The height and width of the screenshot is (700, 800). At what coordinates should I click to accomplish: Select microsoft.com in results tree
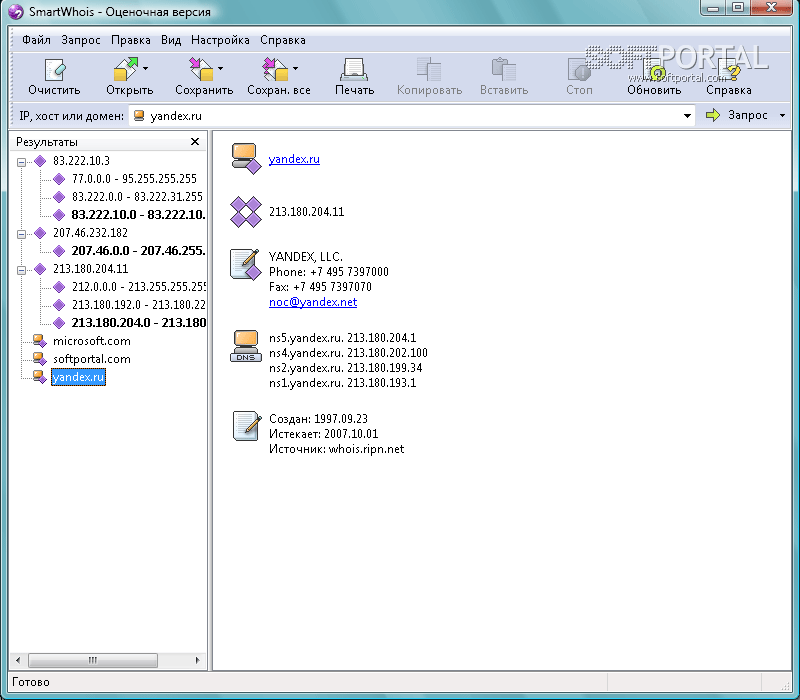[92, 341]
